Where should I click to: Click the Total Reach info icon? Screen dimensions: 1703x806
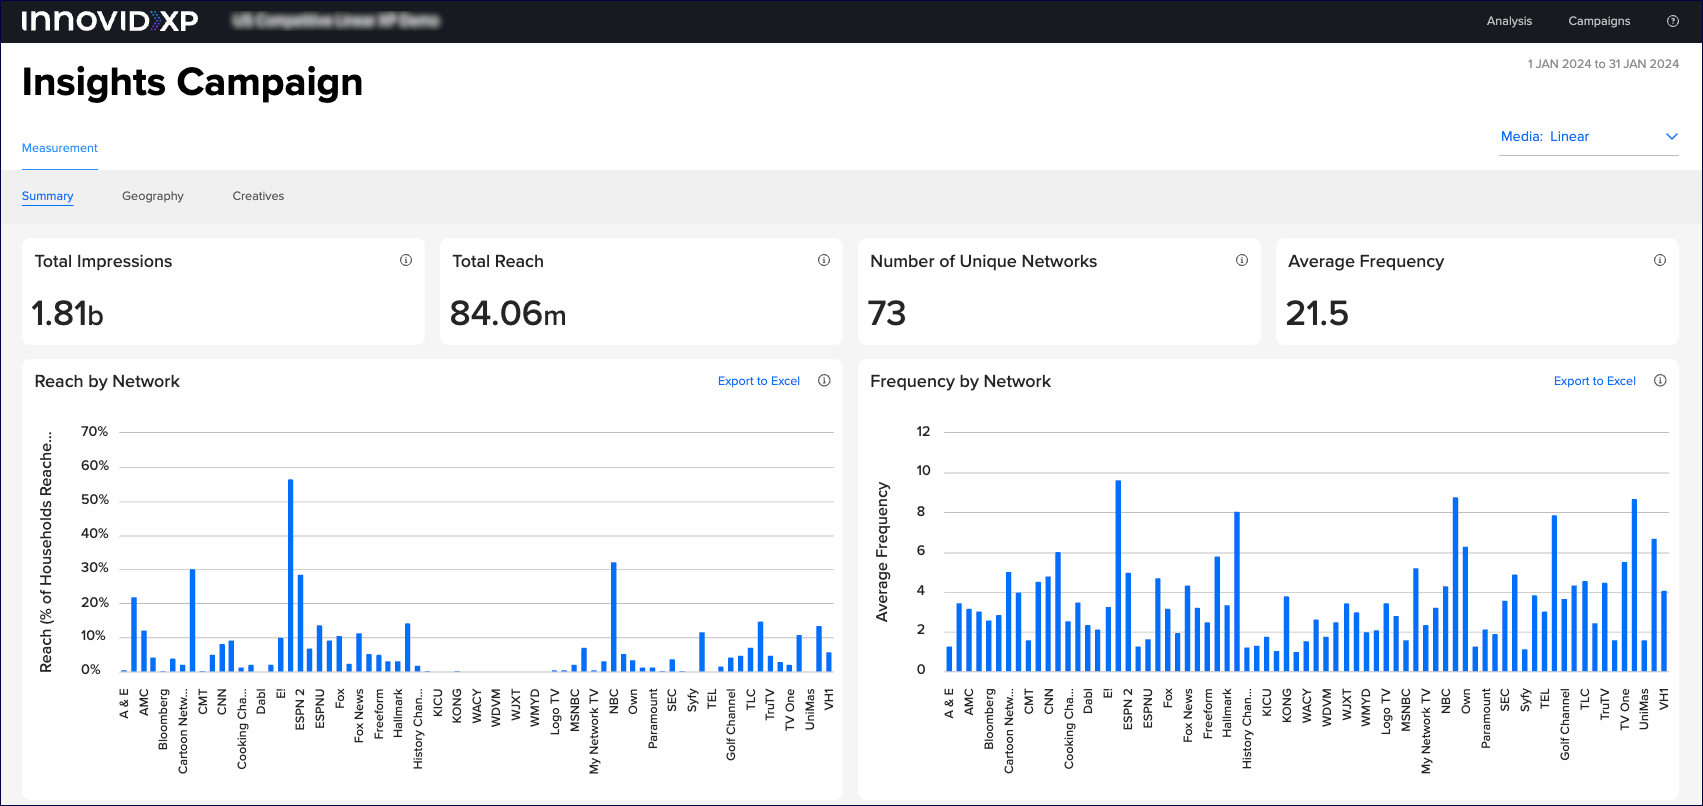coord(824,260)
